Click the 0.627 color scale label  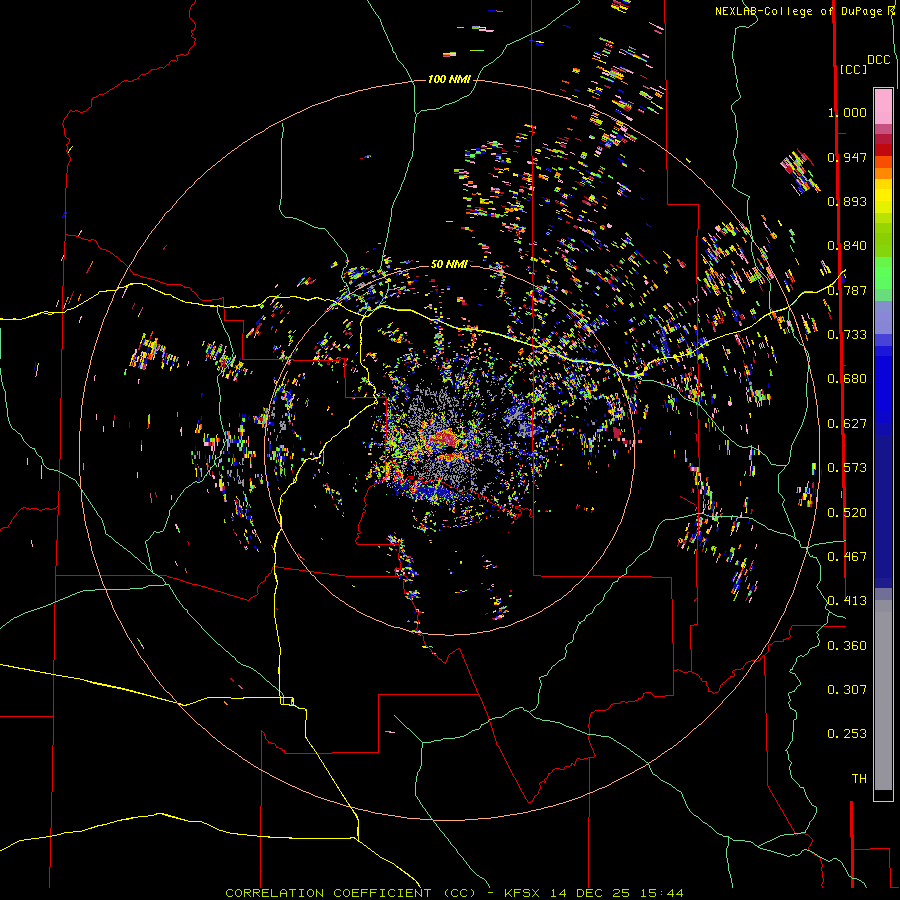[847, 424]
